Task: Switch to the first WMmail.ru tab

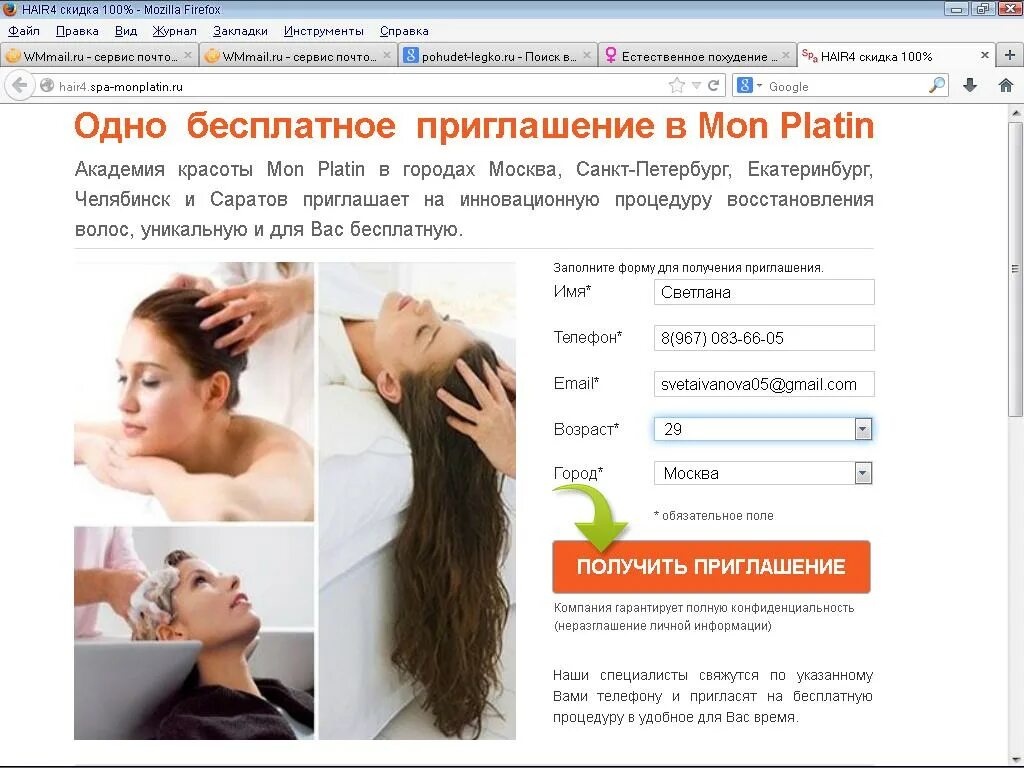Action: [x=99, y=56]
